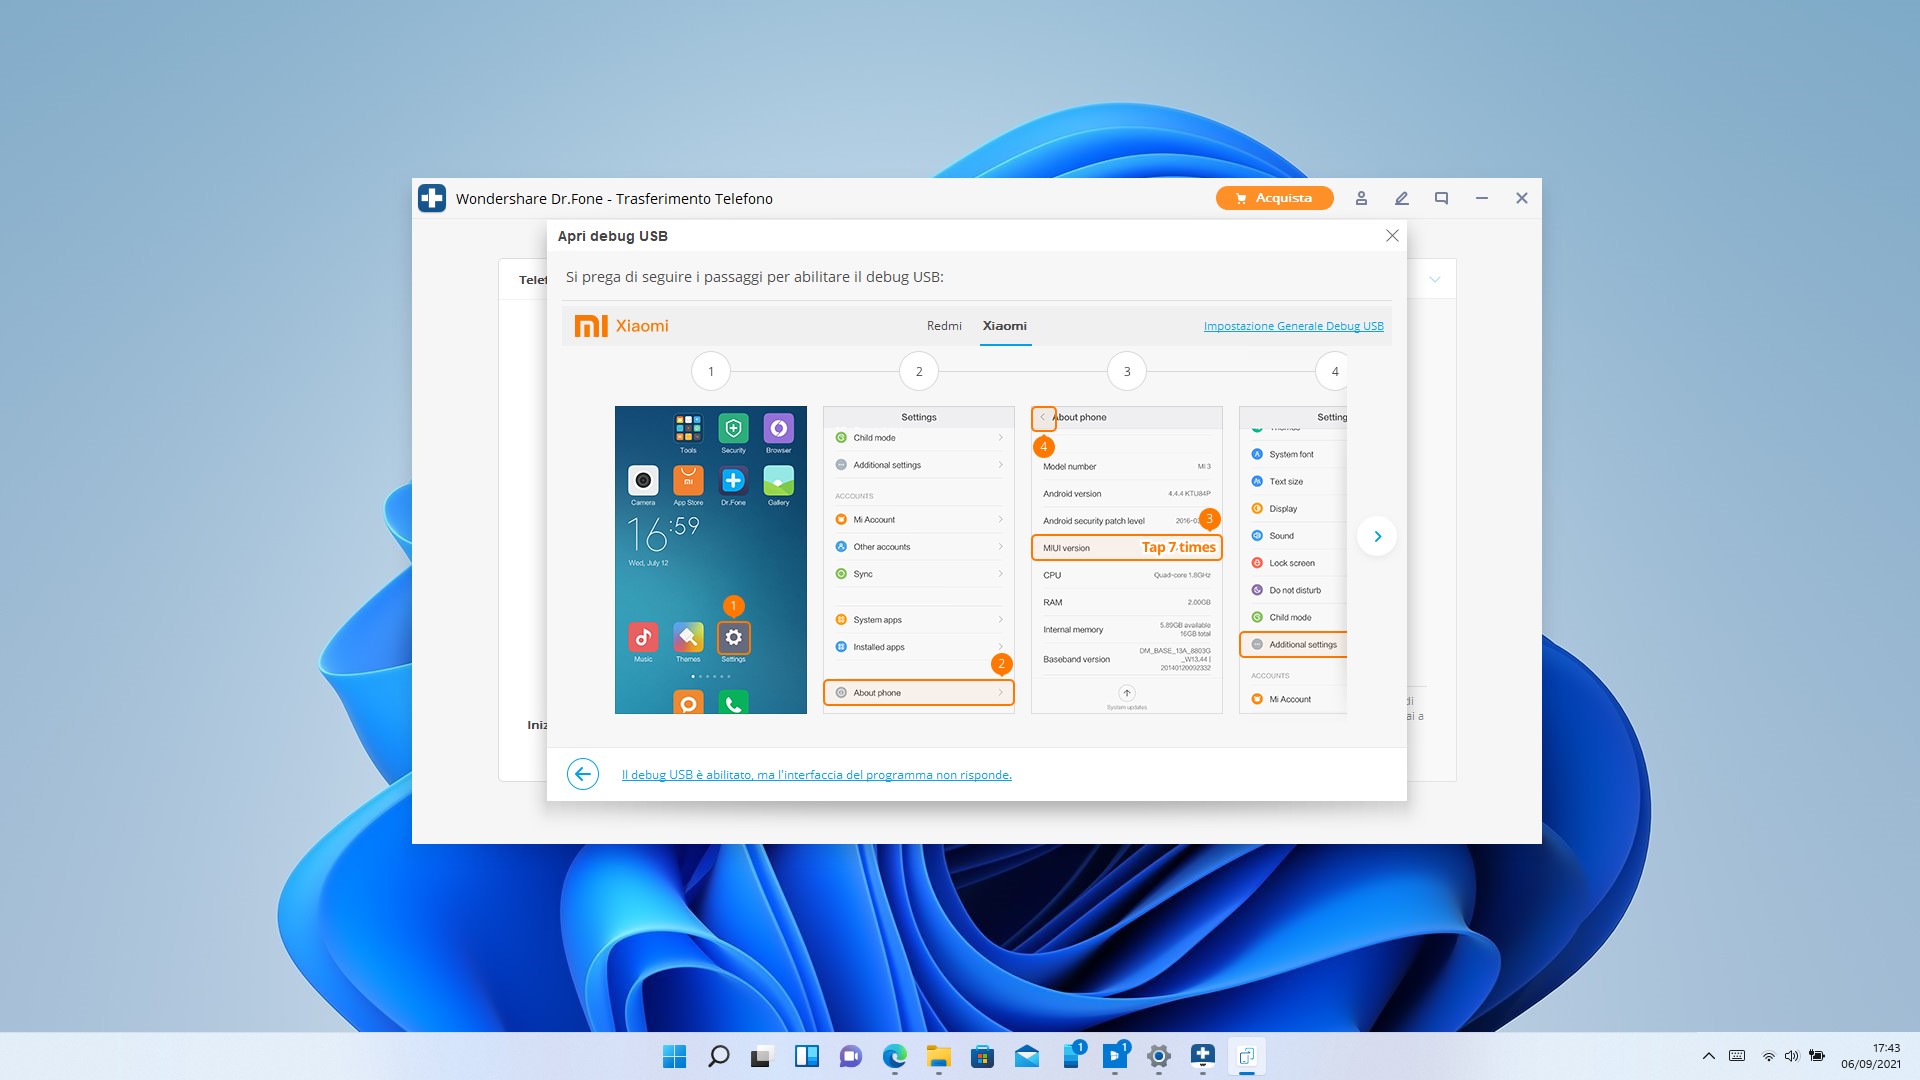
Task: Expand the dropdown chevron in background panel
Action: [x=1435, y=280]
